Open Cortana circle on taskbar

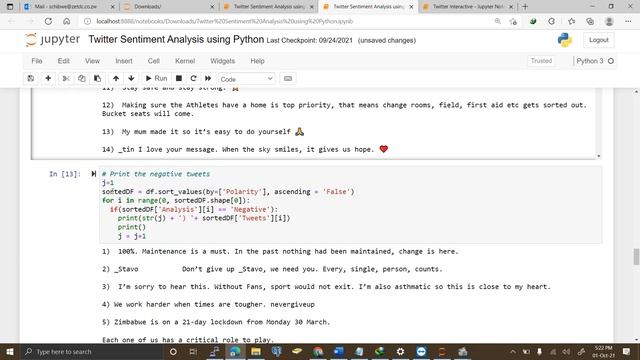173,351
